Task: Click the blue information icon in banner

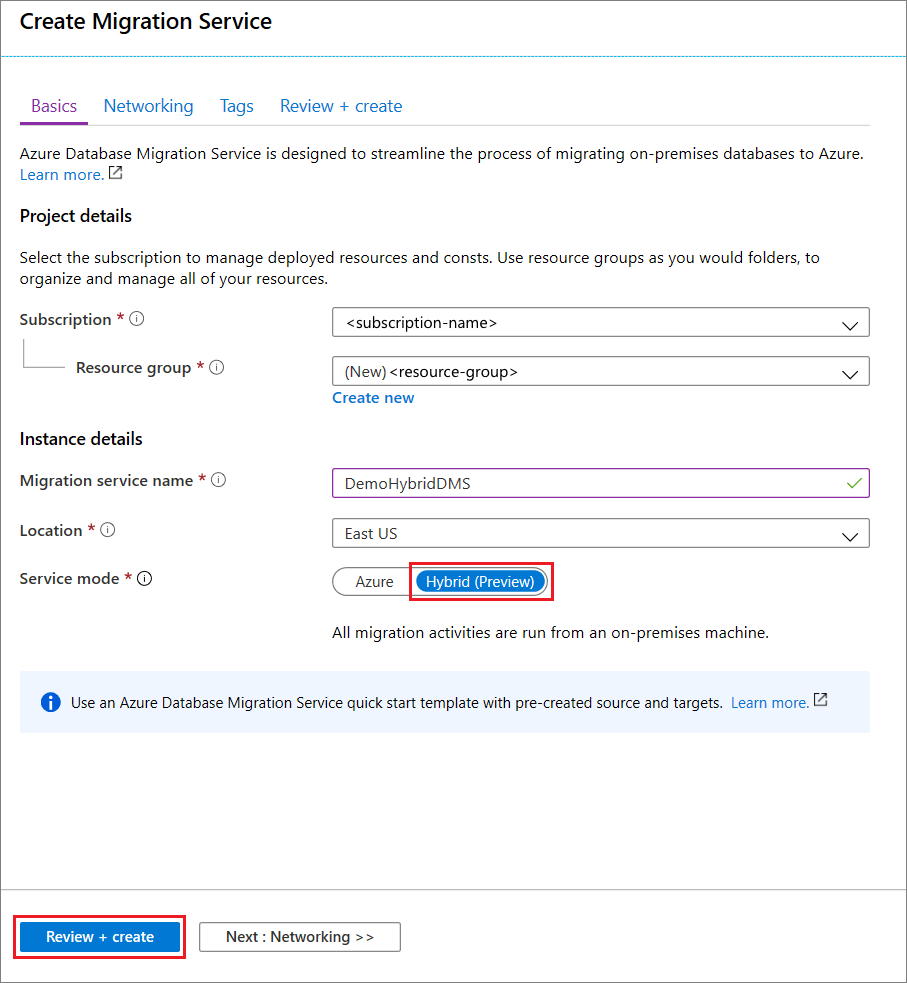Action: [51, 702]
